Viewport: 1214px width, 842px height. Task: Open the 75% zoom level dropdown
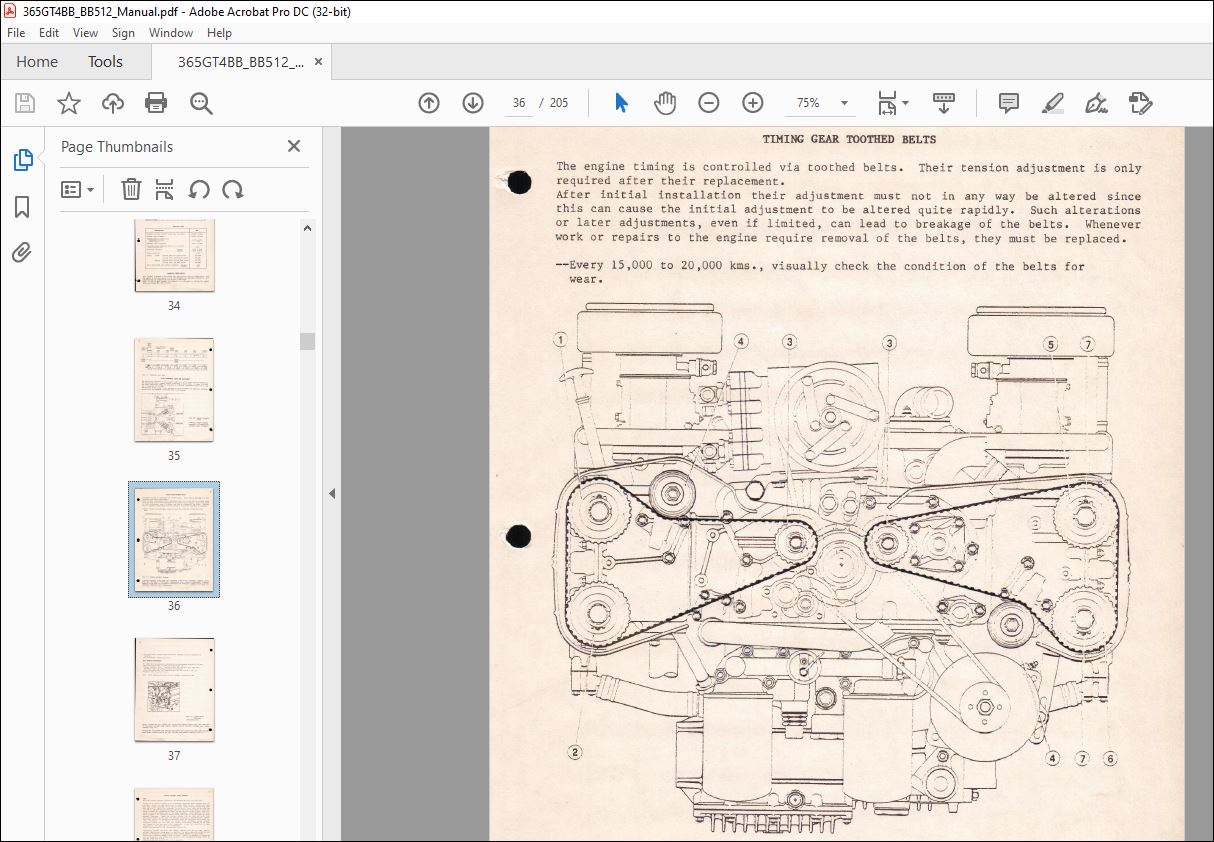click(x=845, y=103)
